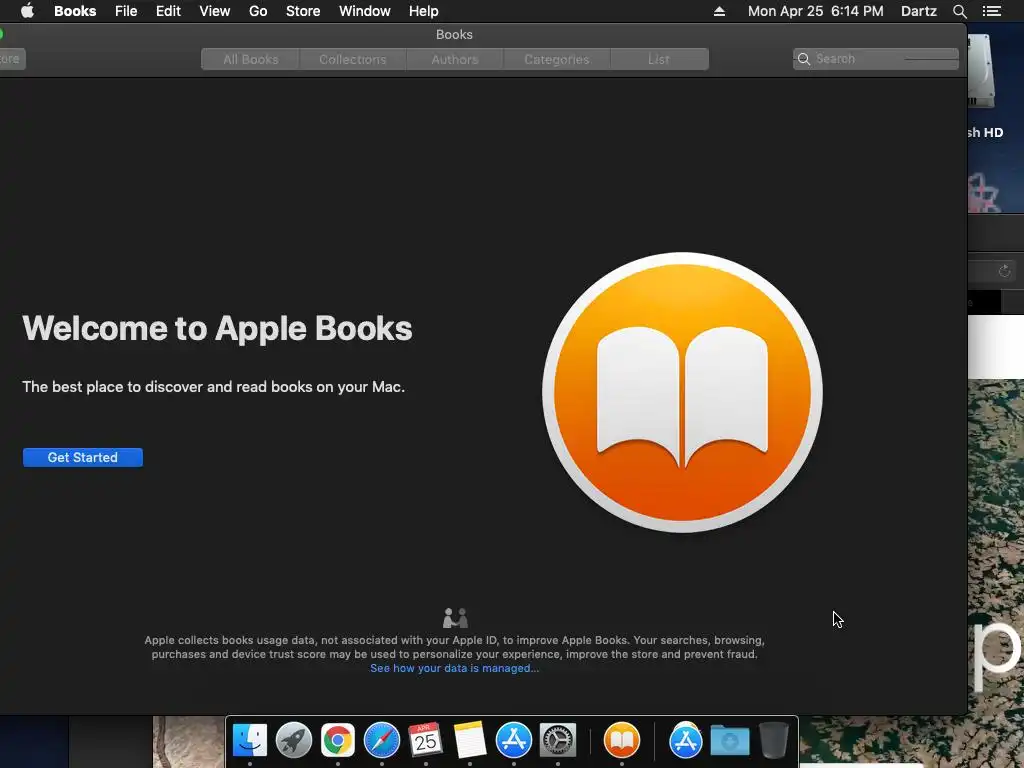Open the Books application menu
This screenshot has width=1024, height=768.
(x=75, y=11)
